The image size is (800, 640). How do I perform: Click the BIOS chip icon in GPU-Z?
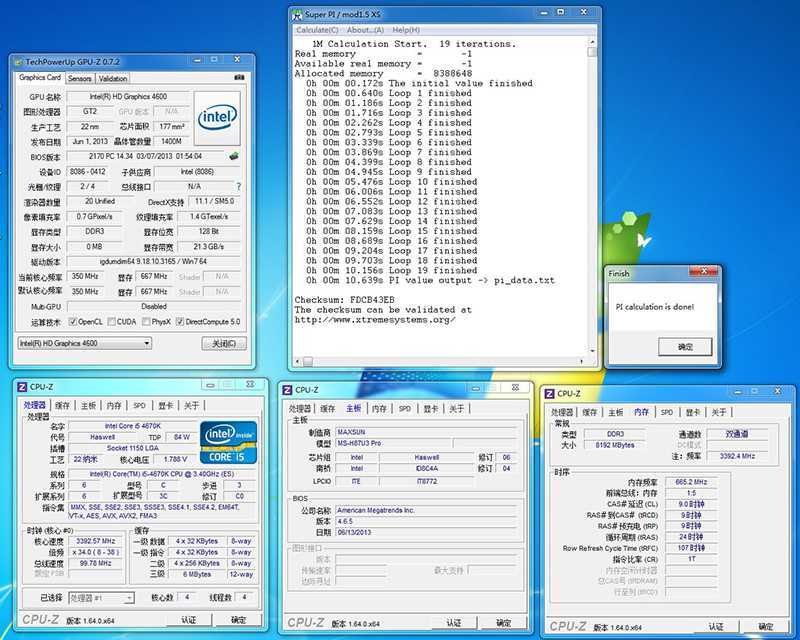pos(234,156)
